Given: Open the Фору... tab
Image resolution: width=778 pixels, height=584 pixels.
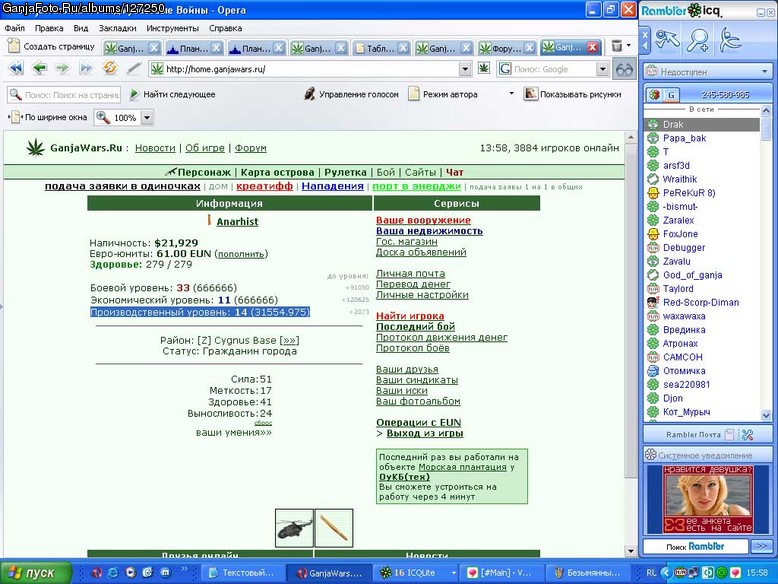Looking at the screenshot, I should click(506, 48).
